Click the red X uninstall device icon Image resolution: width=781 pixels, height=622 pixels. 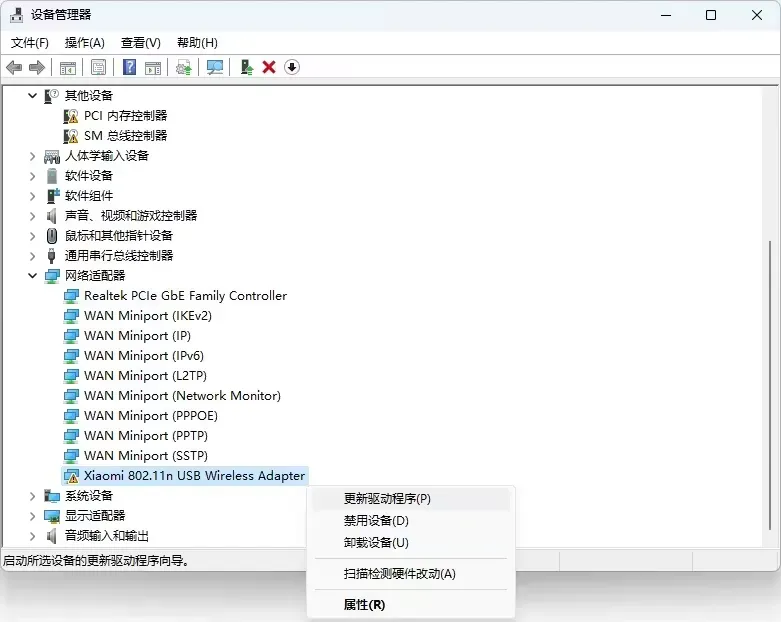tap(269, 67)
